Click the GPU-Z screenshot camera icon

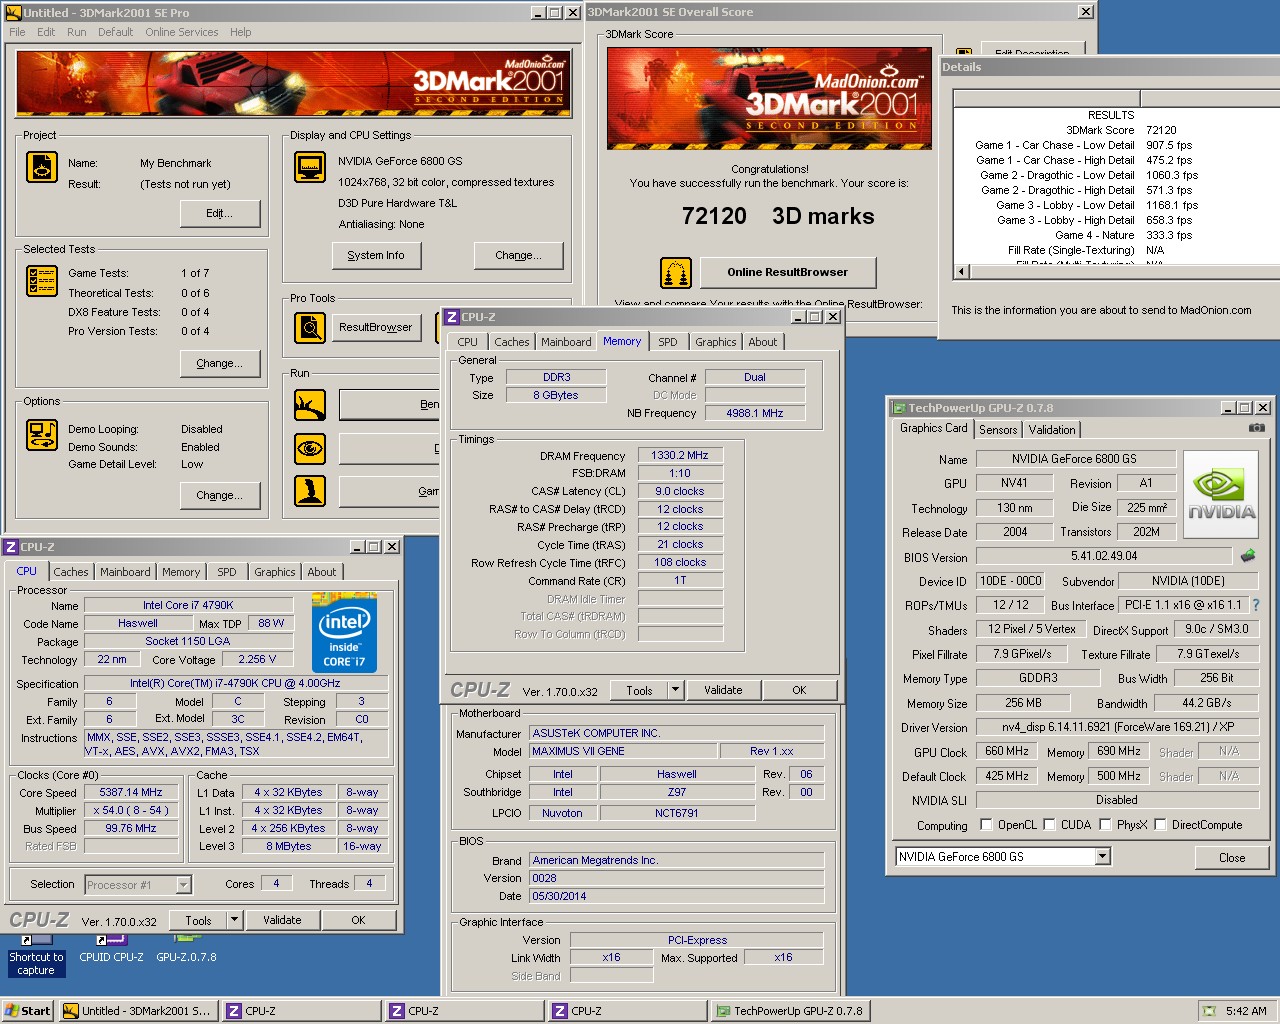pyautogui.click(x=1257, y=428)
